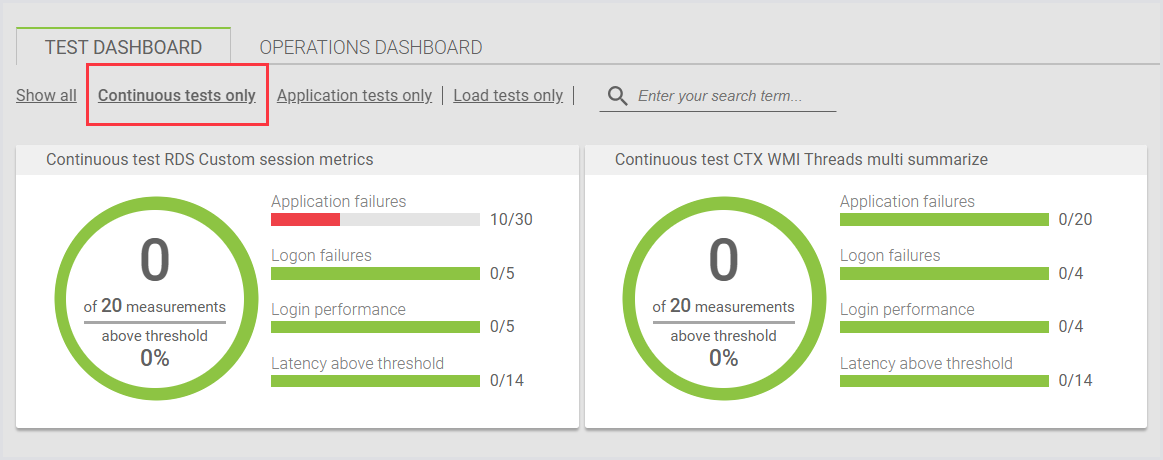Click Login performance bar in RDS card
The height and width of the screenshot is (460, 1163).
376,326
